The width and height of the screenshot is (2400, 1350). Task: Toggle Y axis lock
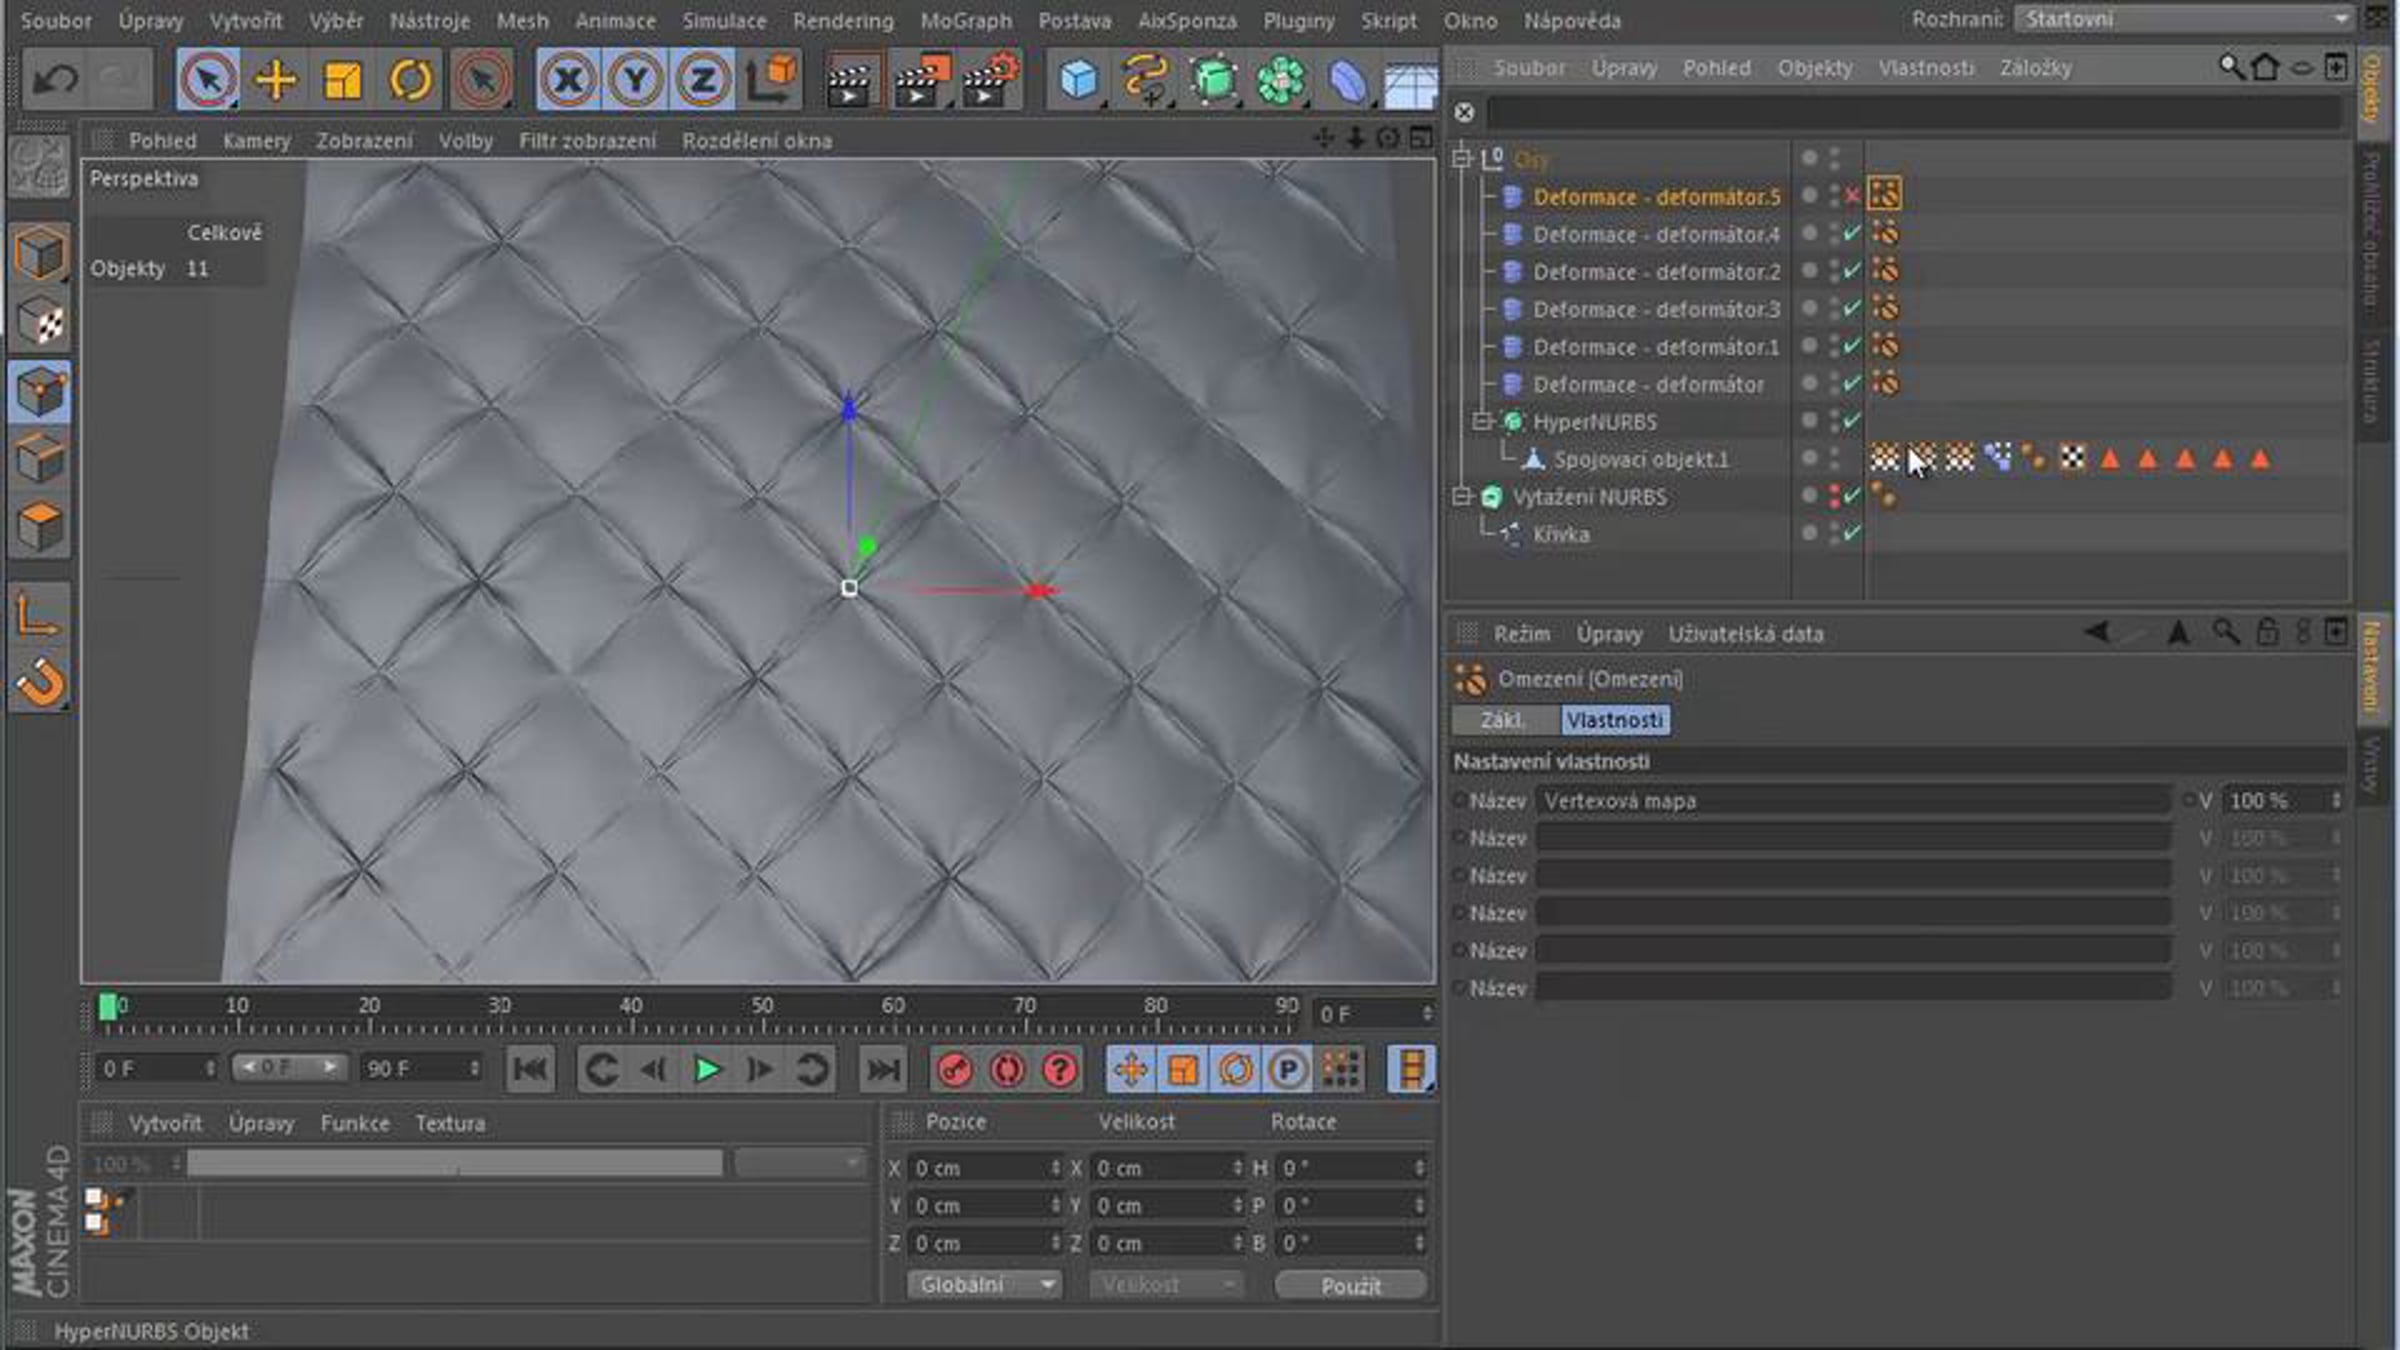tap(635, 79)
